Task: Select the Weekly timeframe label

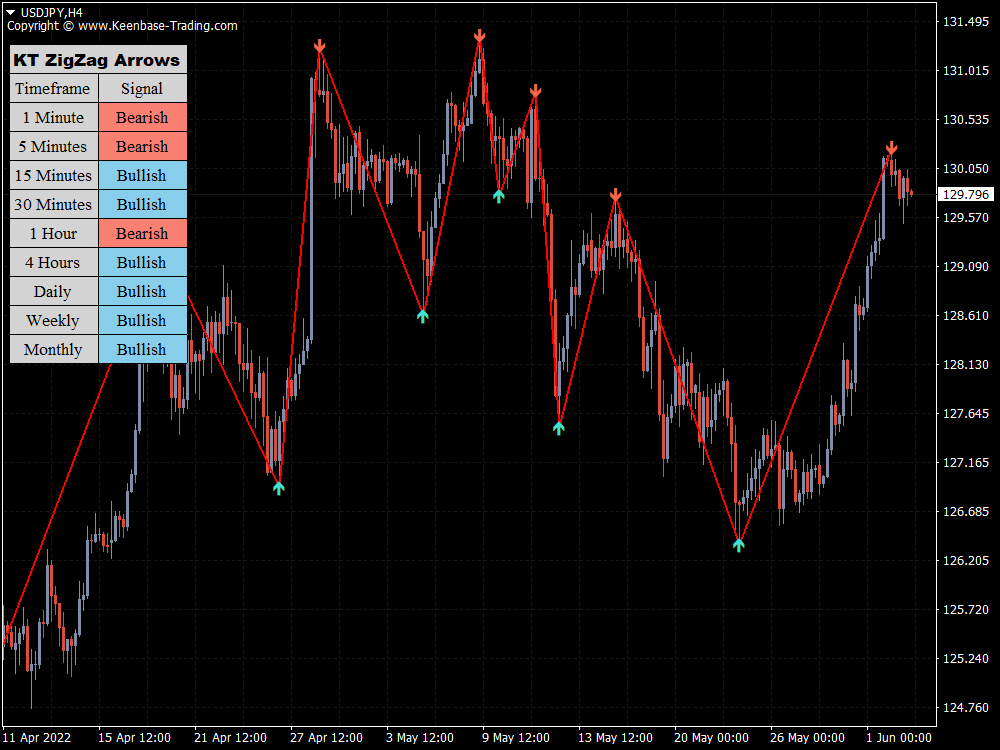Action: click(54, 321)
